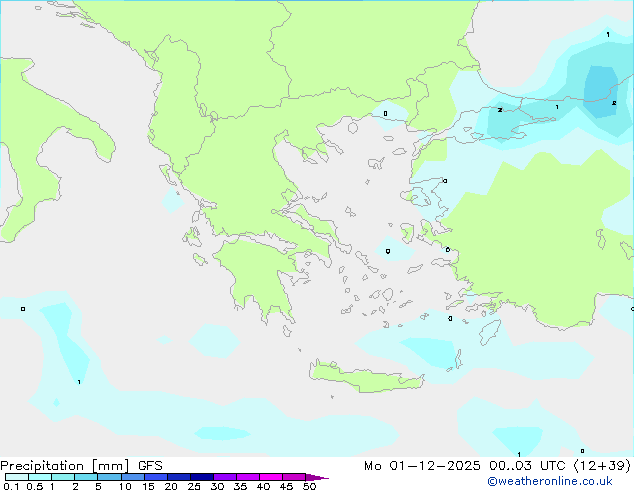634x490 pixels.
Task: Click the 0.5–1 mm legend color swatch
Action: tap(40, 477)
